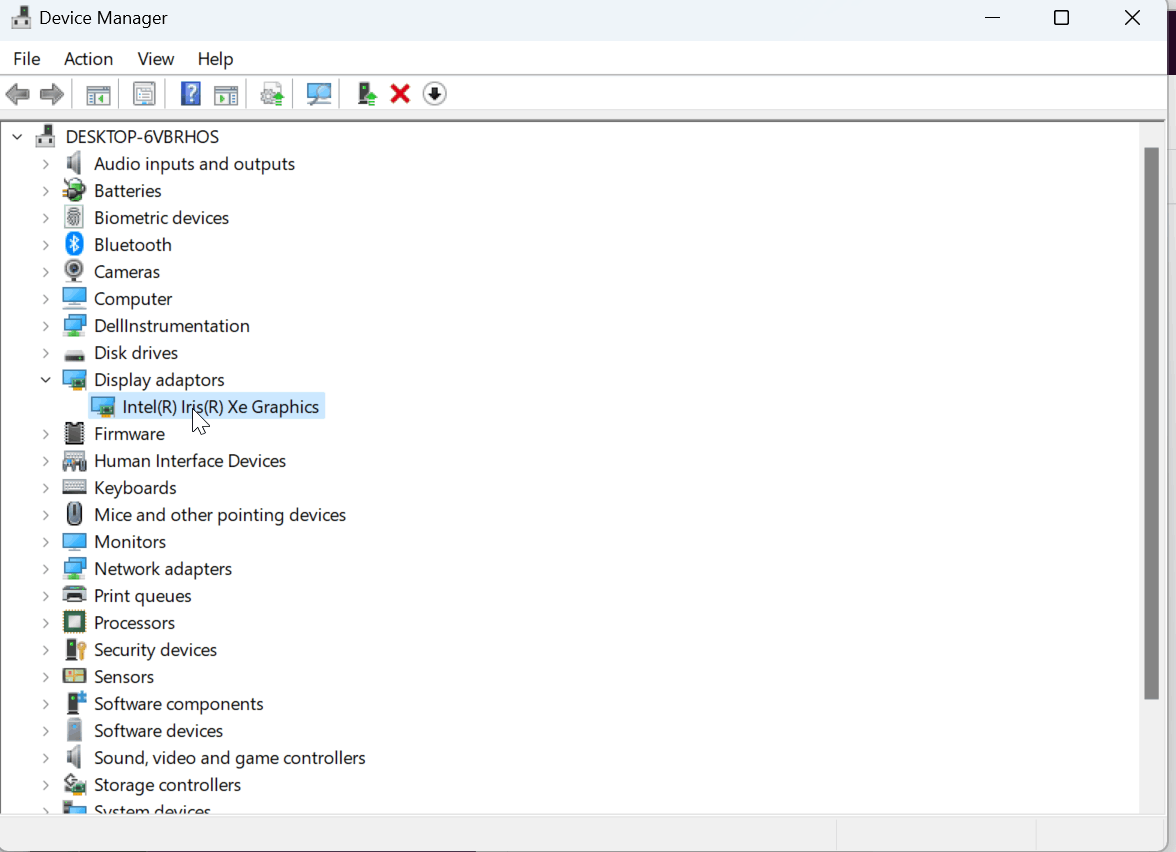
Task: Expand the Software components category
Action: [46, 704]
